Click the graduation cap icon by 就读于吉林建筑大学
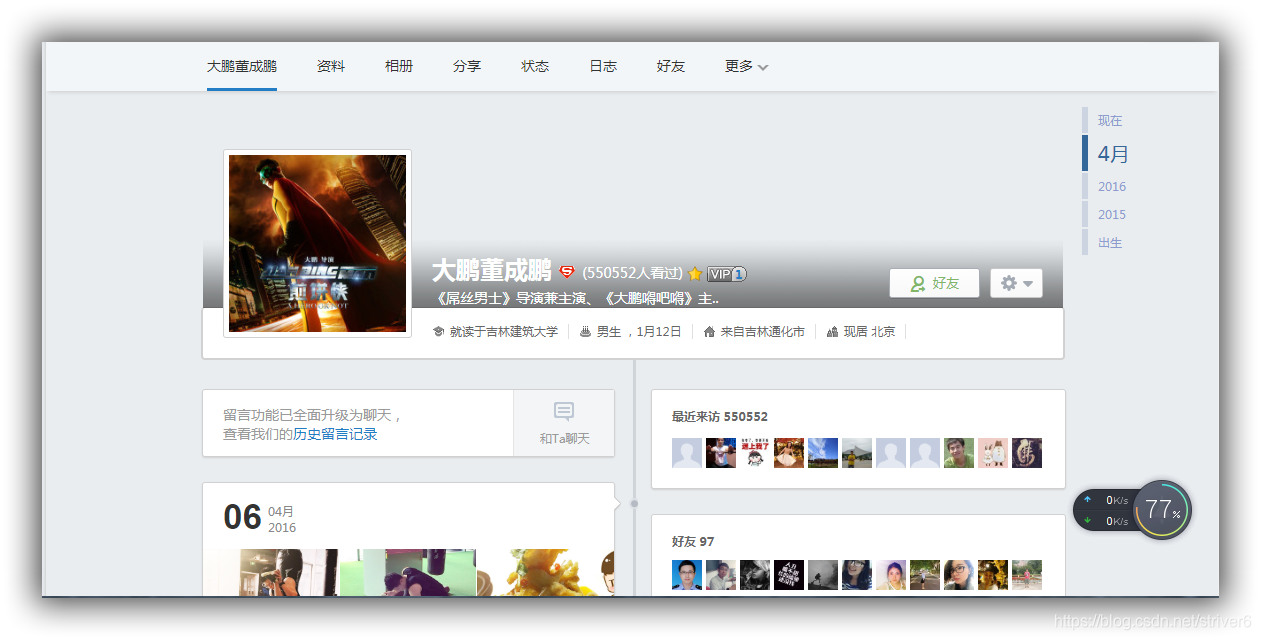This screenshot has width=1261, height=640. click(x=438, y=331)
